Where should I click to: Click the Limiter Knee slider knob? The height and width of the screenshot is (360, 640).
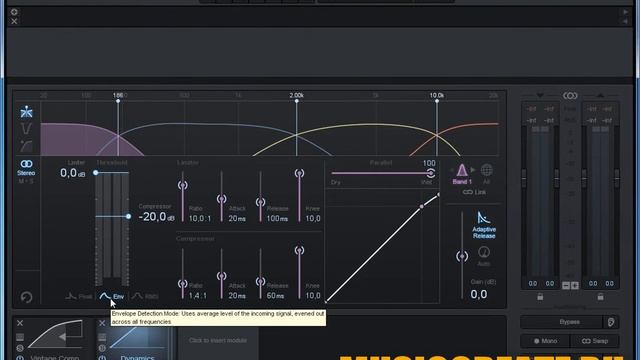[x=299, y=173]
